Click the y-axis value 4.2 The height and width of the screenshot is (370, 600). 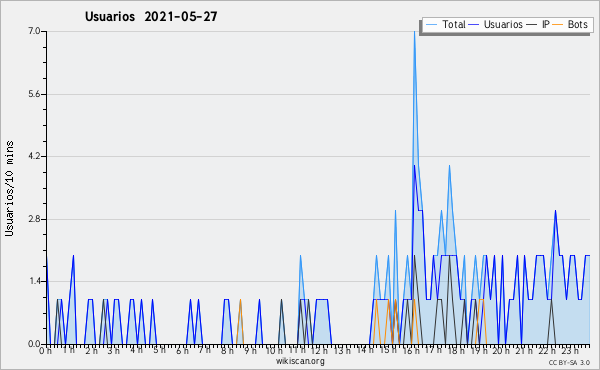34,156
